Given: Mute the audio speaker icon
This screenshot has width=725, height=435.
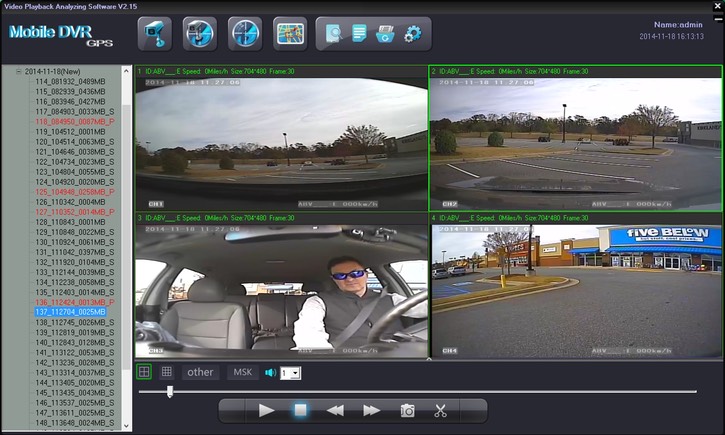Looking at the screenshot, I should point(270,373).
